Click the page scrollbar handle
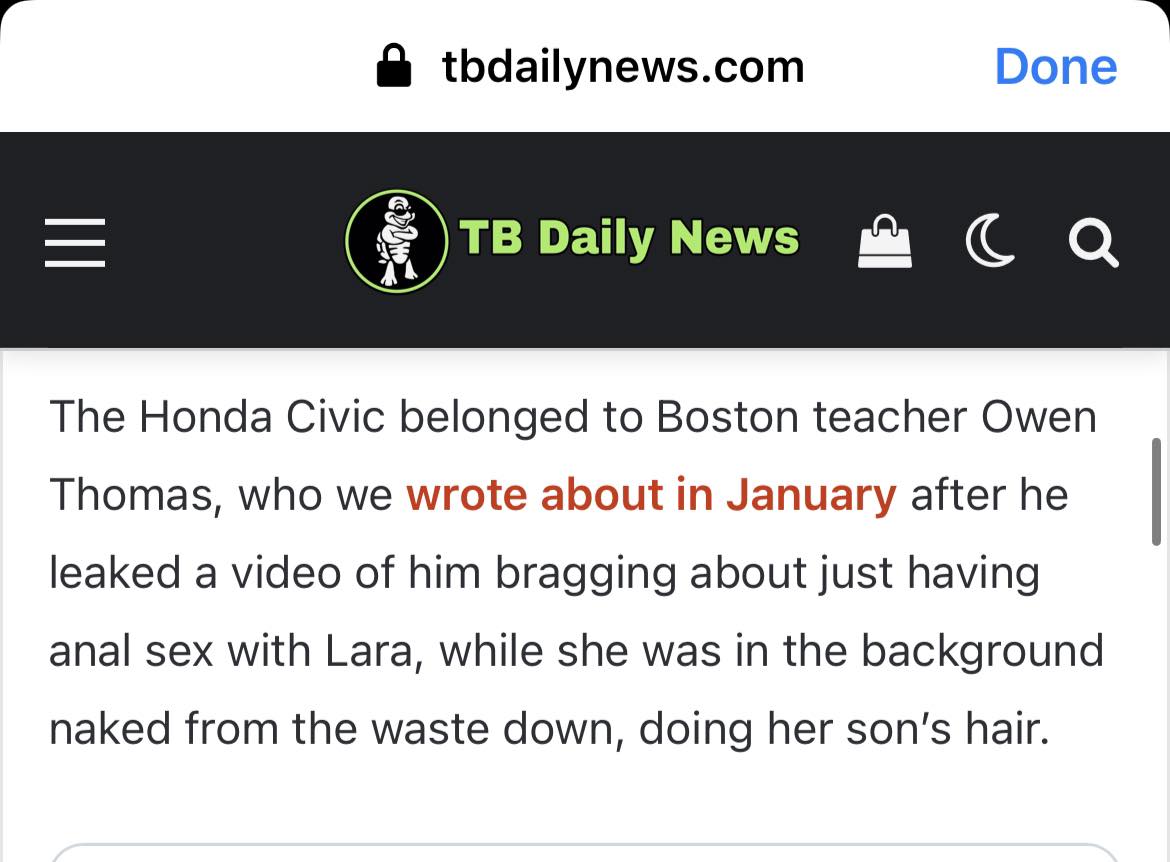 click(x=1157, y=490)
